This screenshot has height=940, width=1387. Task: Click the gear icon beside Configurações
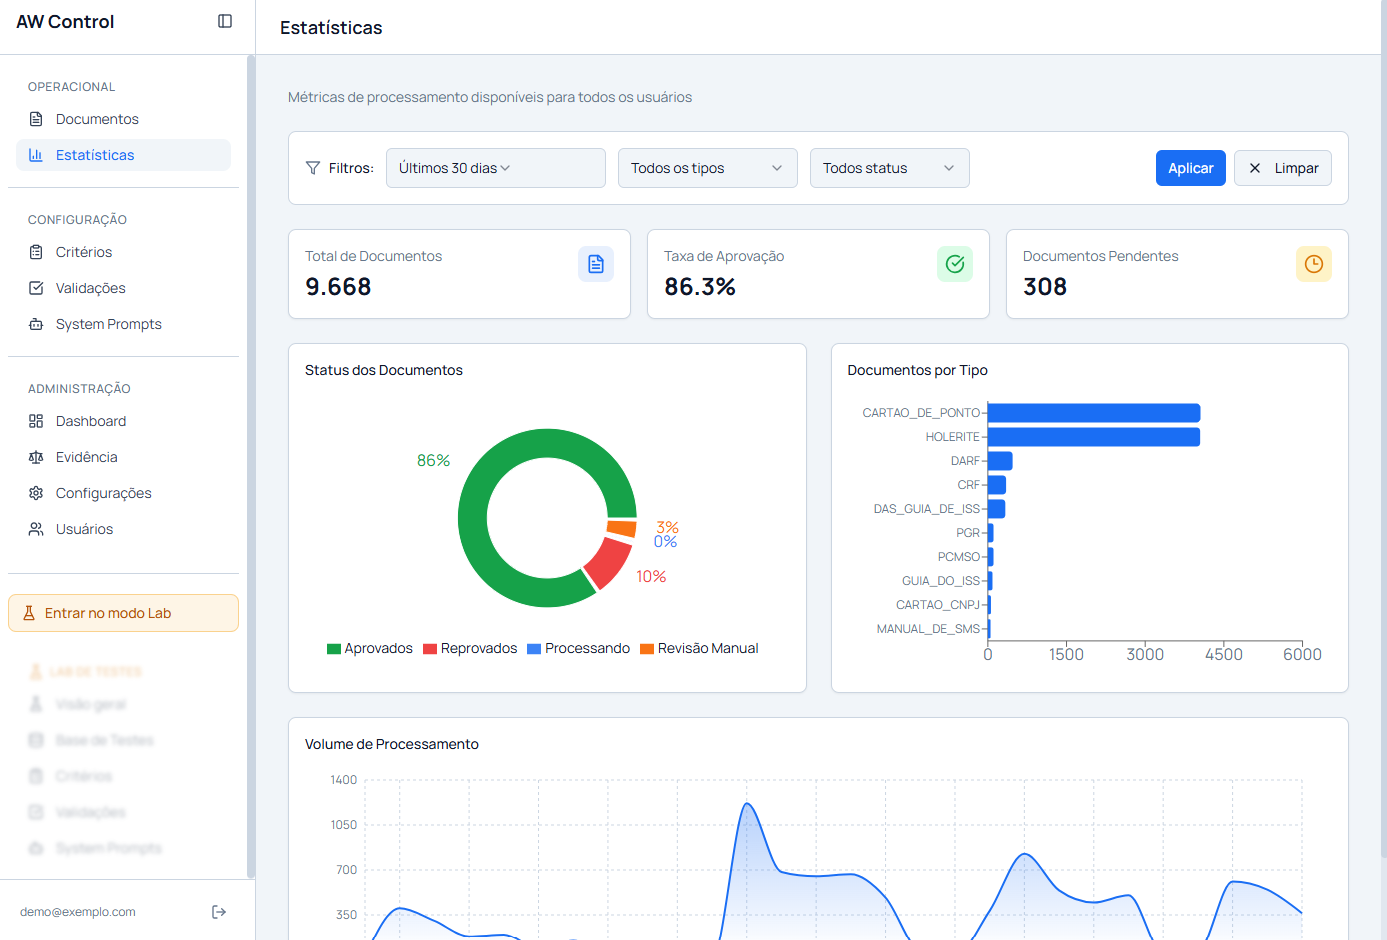pyautogui.click(x=36, y=493)
